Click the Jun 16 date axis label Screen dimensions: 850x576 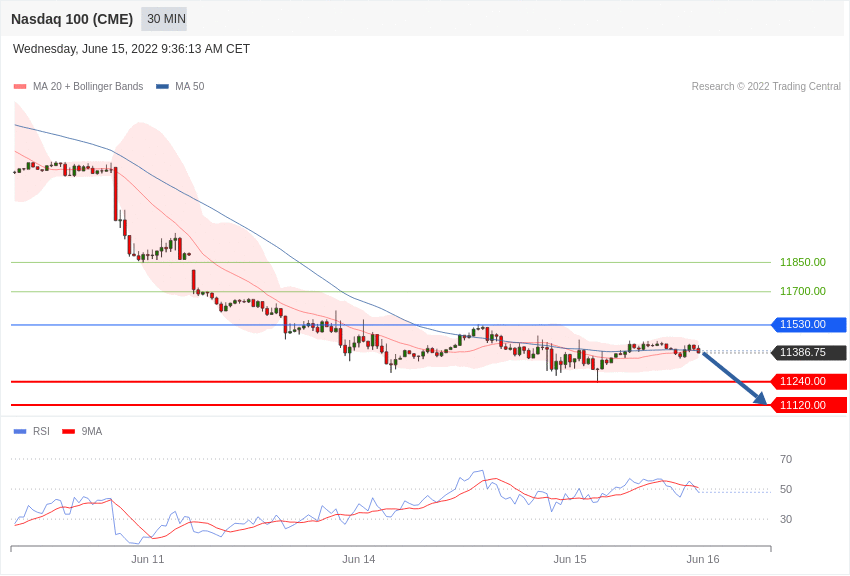click(703, 559)
